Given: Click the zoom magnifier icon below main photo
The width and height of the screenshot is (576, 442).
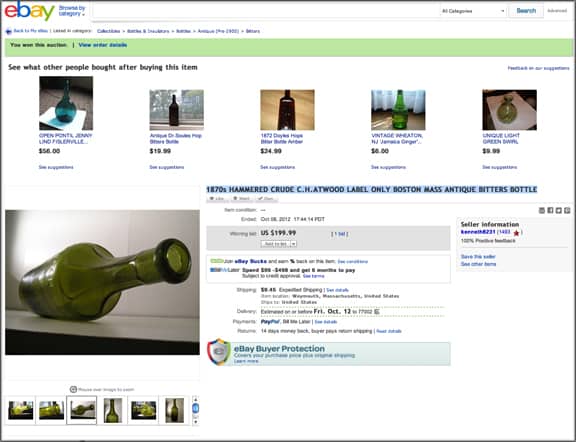Looking at the screenshot, I should pos(73,389).
